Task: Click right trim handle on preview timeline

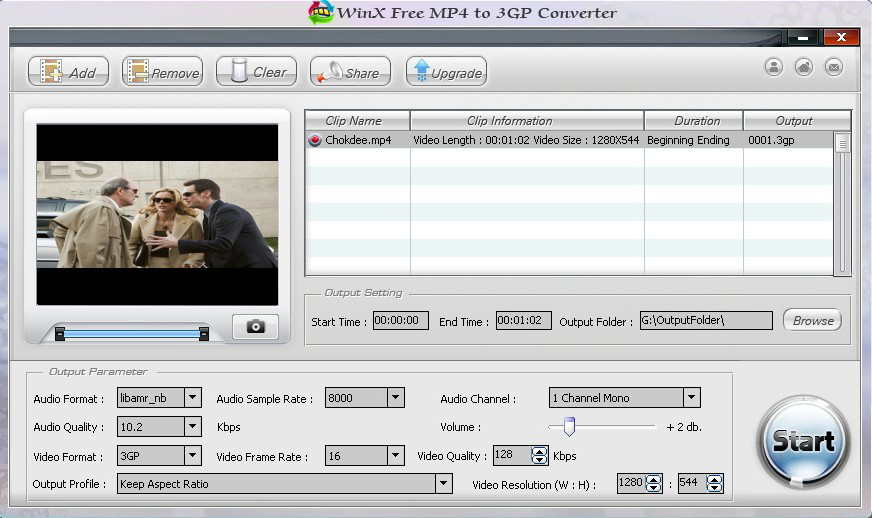Action: click(x=204, y=334)
